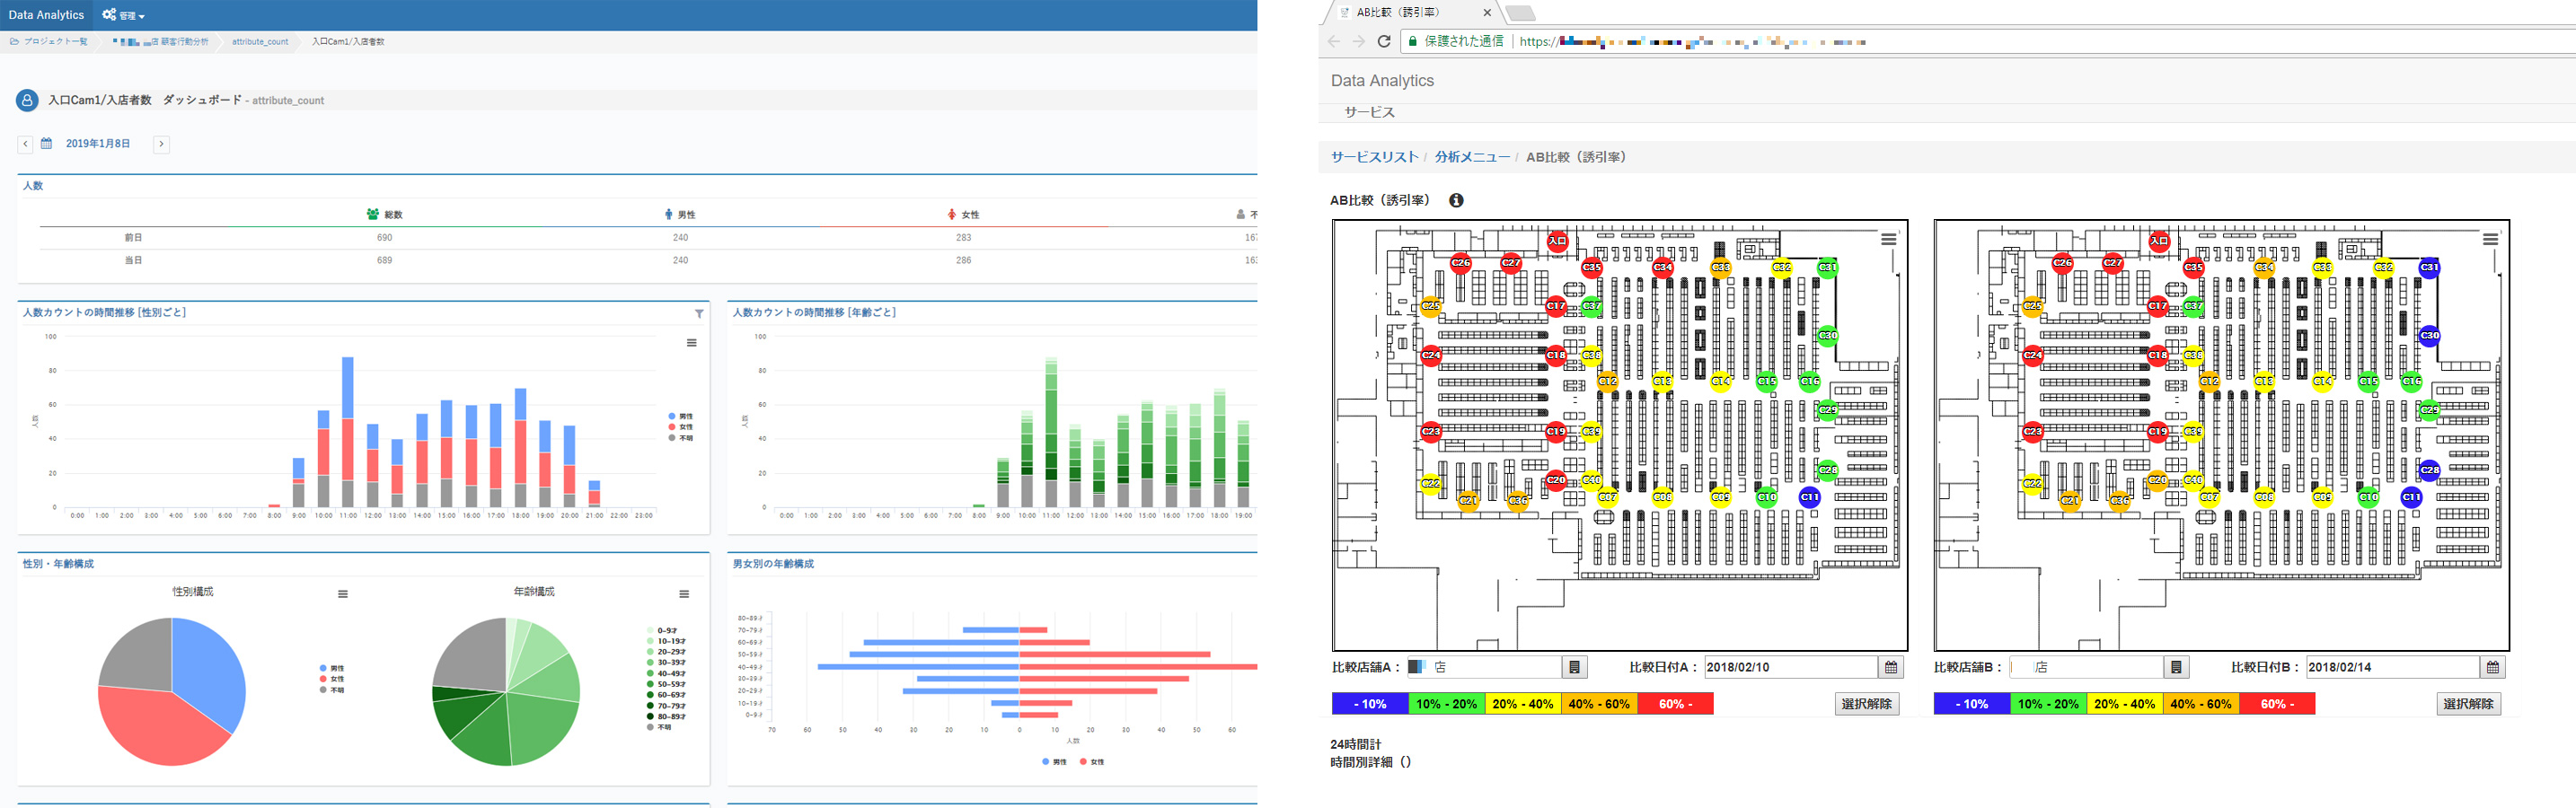Screen dimensions: 2576x808
Task: Click 選択解除 button under store A map
Action: (1866, 704)
